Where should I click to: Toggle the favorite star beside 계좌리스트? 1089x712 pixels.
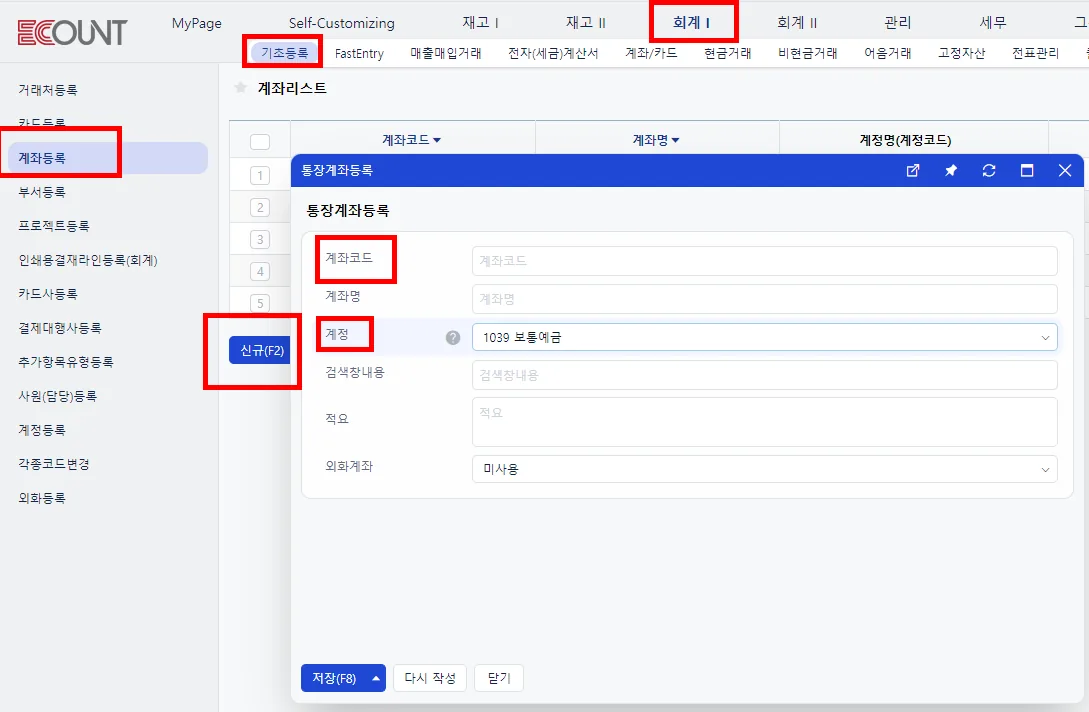240,88
